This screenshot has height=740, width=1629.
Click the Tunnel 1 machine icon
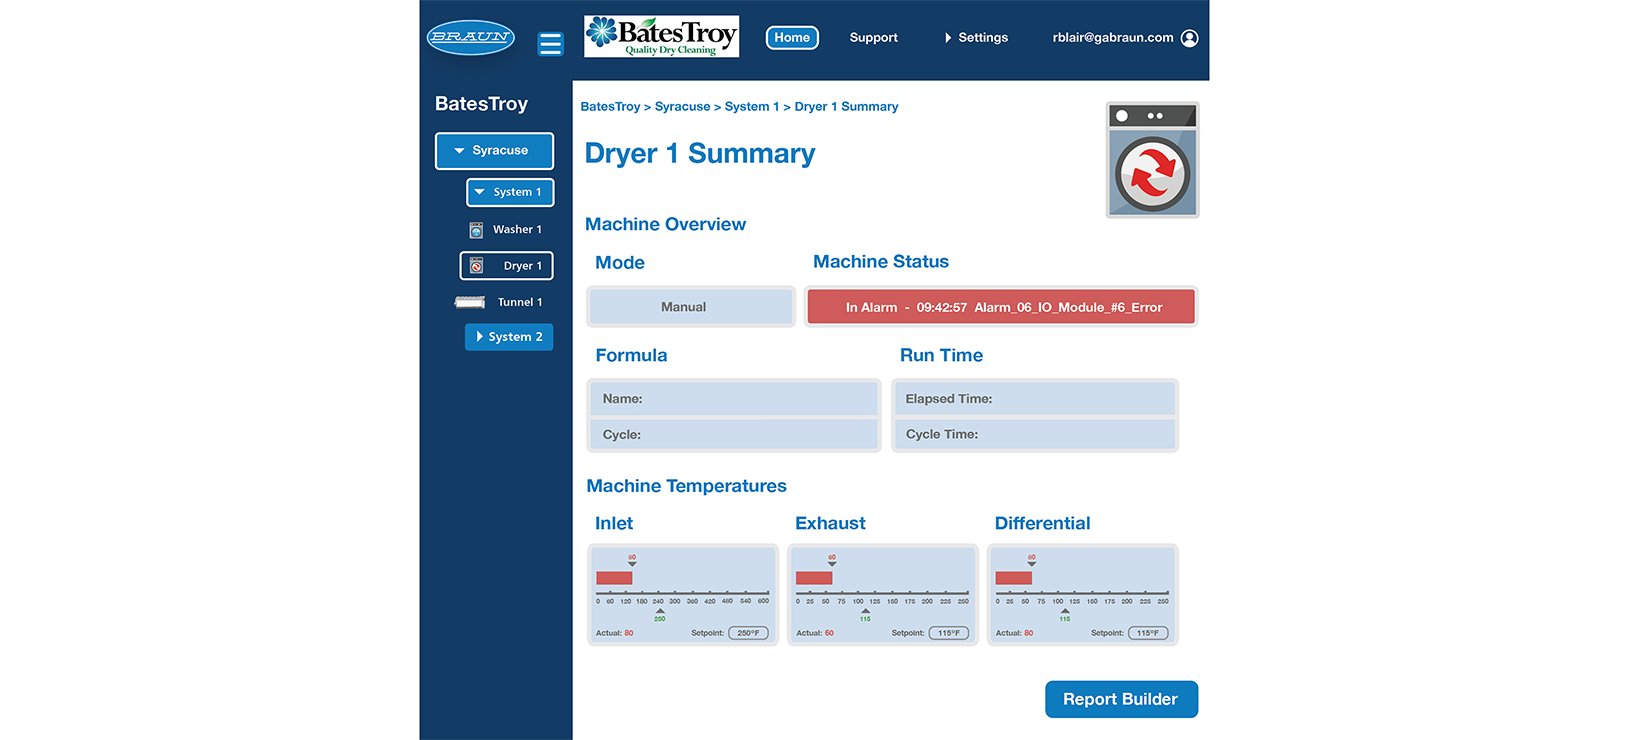click(x=470, y=302)
